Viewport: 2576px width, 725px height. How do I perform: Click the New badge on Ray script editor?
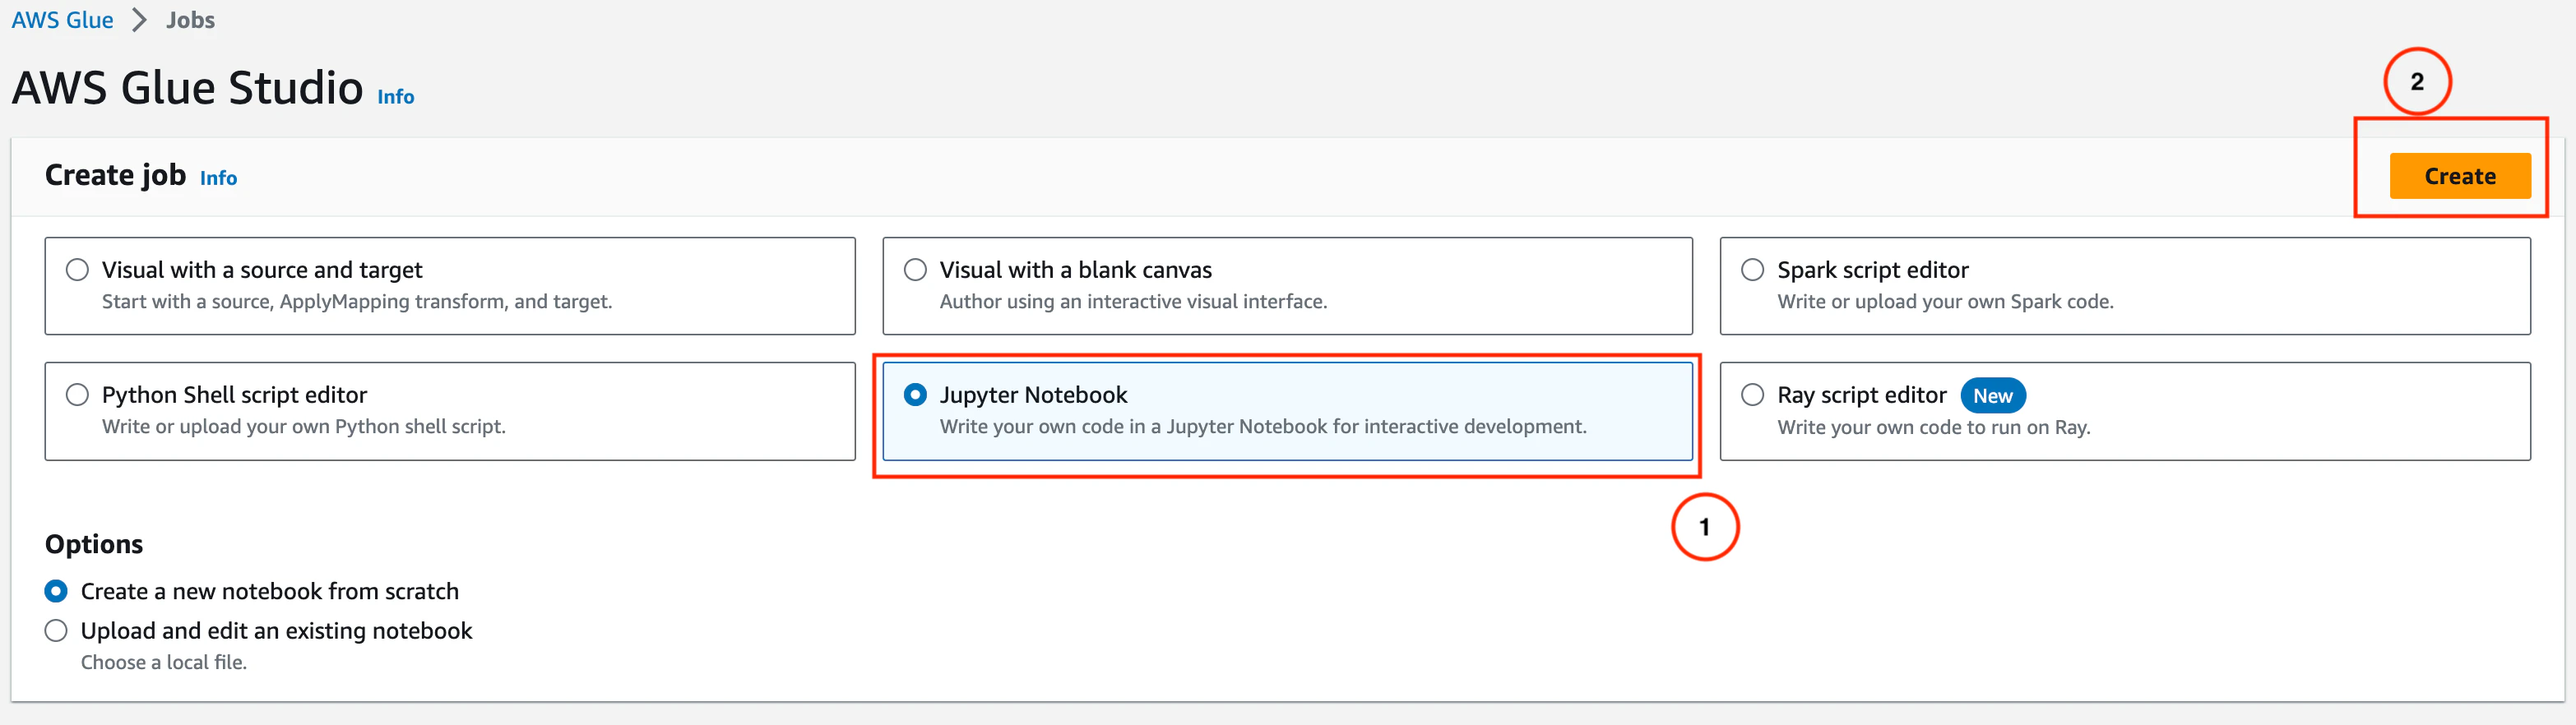(x=1992, y=396)
